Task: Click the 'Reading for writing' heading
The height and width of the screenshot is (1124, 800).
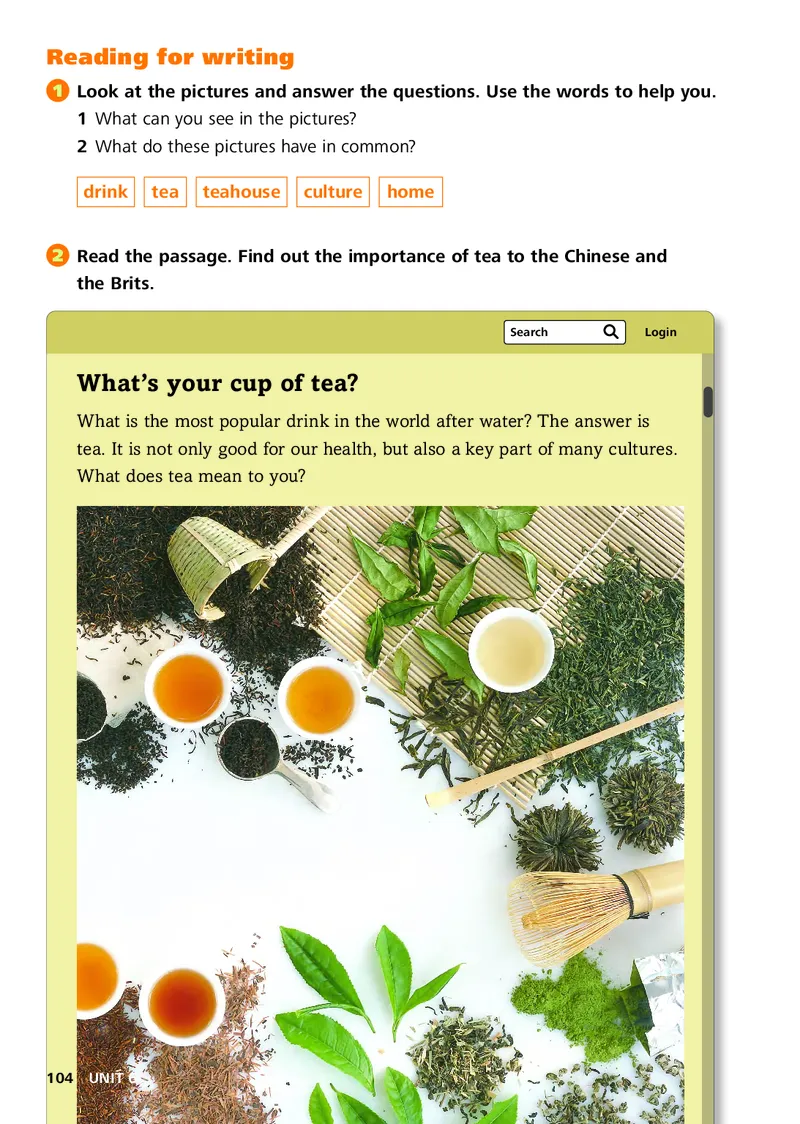Action: pos(171,57)
